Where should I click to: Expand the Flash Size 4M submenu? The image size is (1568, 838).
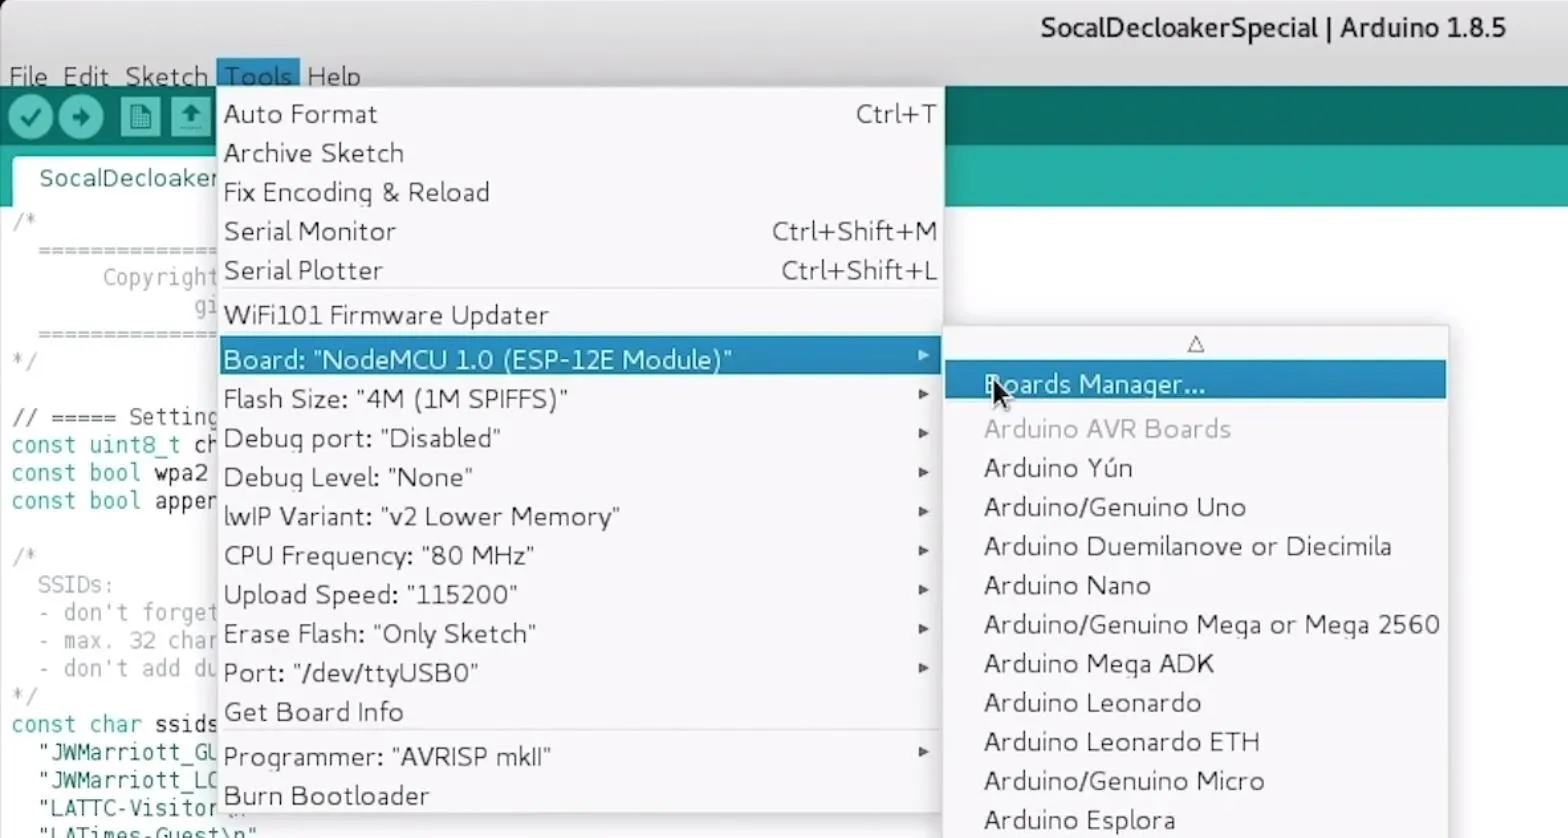click(x=580, y=399)
